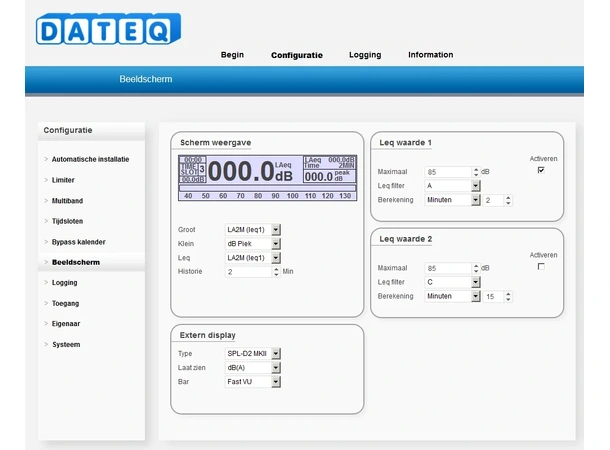The image size is (610, 450).
Task: Check Activeren for Leq waarde 2
Action: pos(541,266)
